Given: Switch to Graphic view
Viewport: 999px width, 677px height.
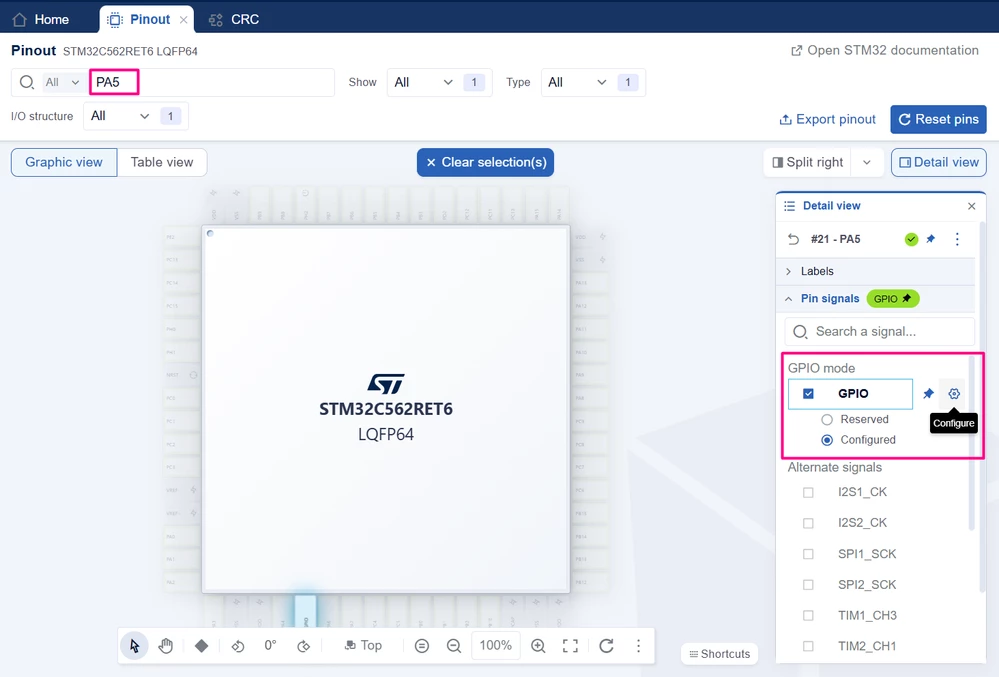Looking at the screenshot, I should (x=64, y=162).
